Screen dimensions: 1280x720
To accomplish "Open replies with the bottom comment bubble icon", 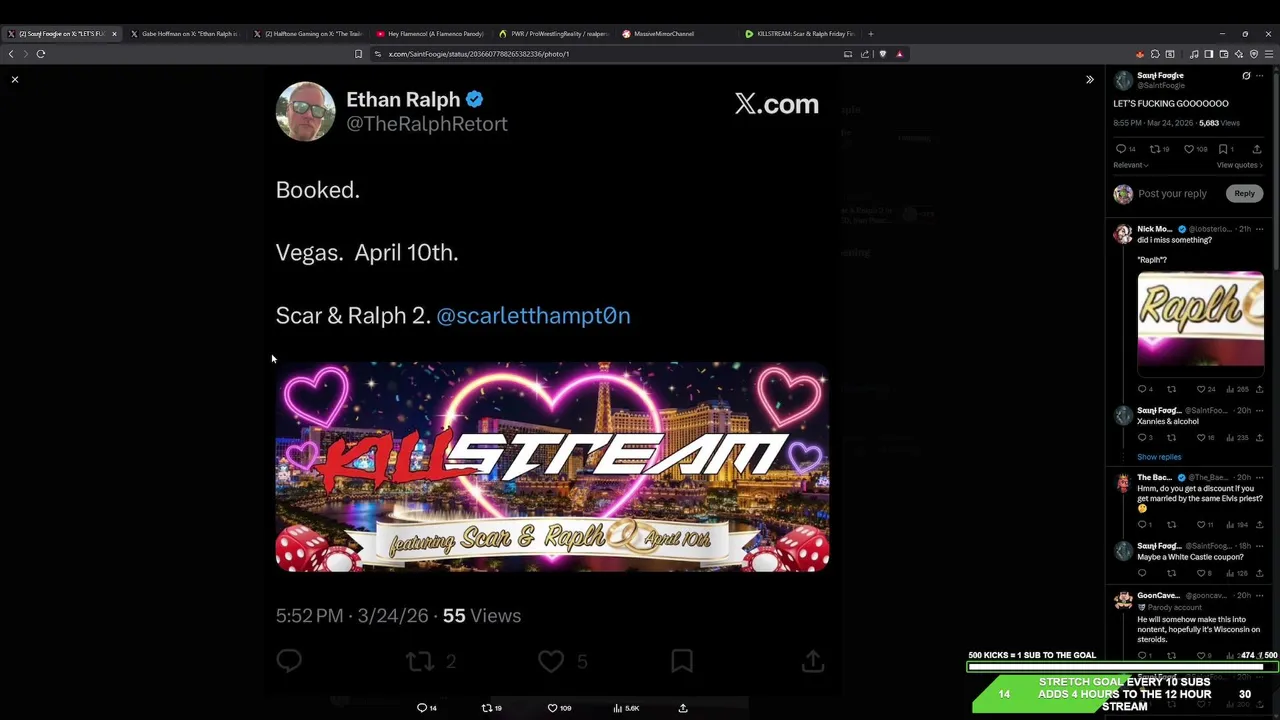I will (422, 708).
